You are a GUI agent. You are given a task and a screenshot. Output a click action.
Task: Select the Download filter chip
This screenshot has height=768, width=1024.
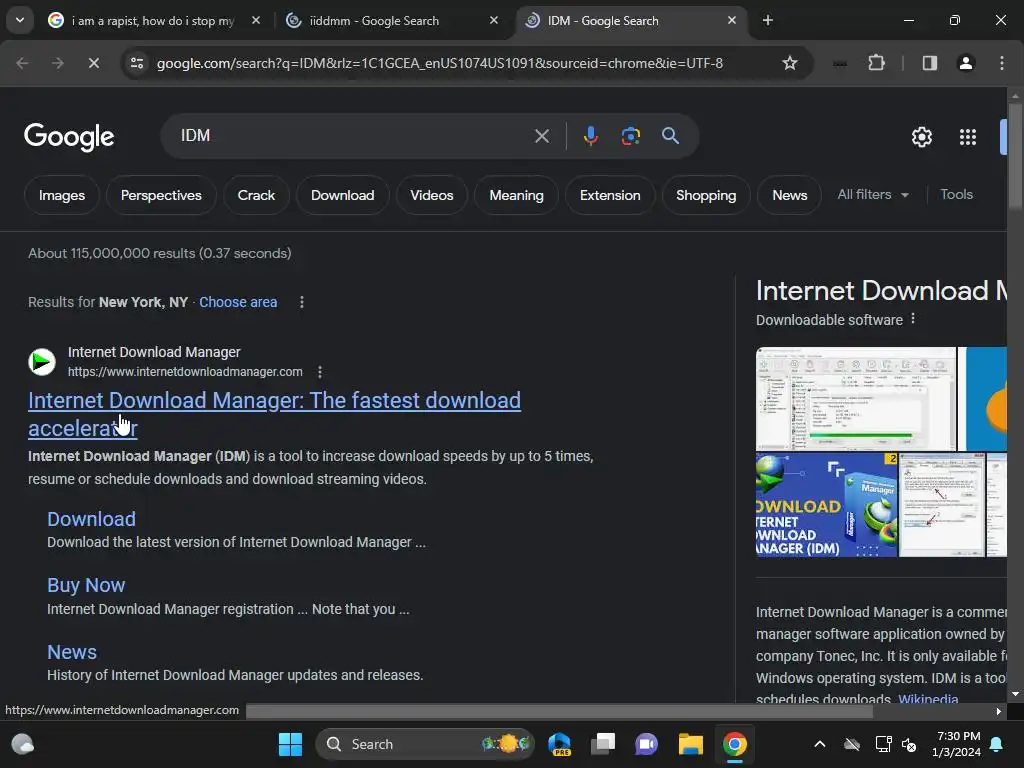pyautogui.click(x=343, y=195)
